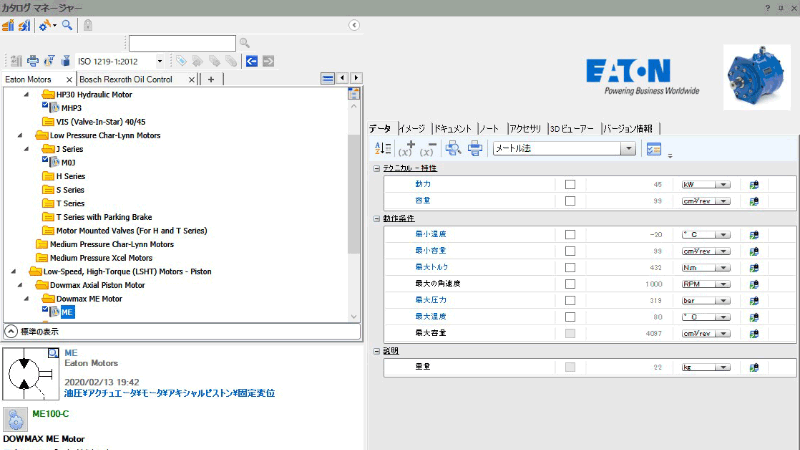This screenshot has height=450, width=800.
Task: Add a new catalog tab with plus
Action: 211,79
